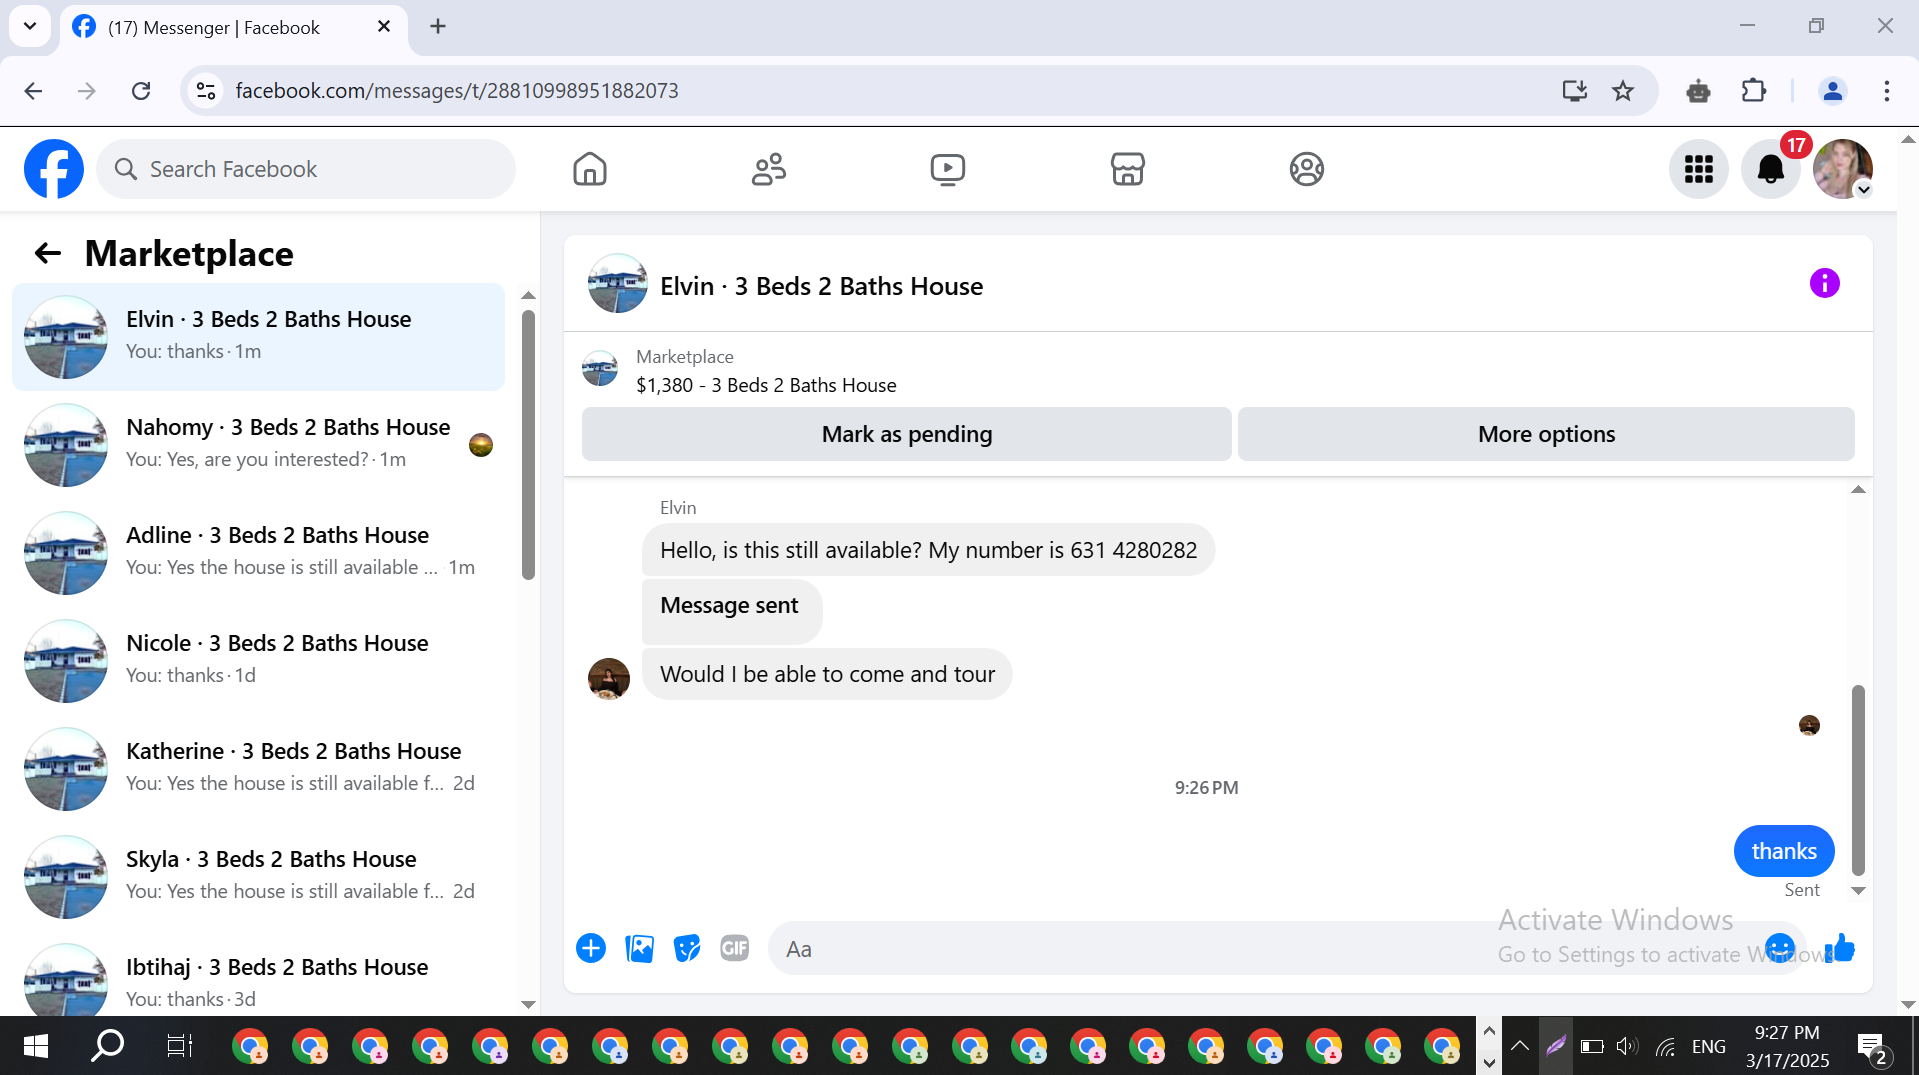
Task: Open the robot extension icon in toolbar
Action: point(1698,91)
